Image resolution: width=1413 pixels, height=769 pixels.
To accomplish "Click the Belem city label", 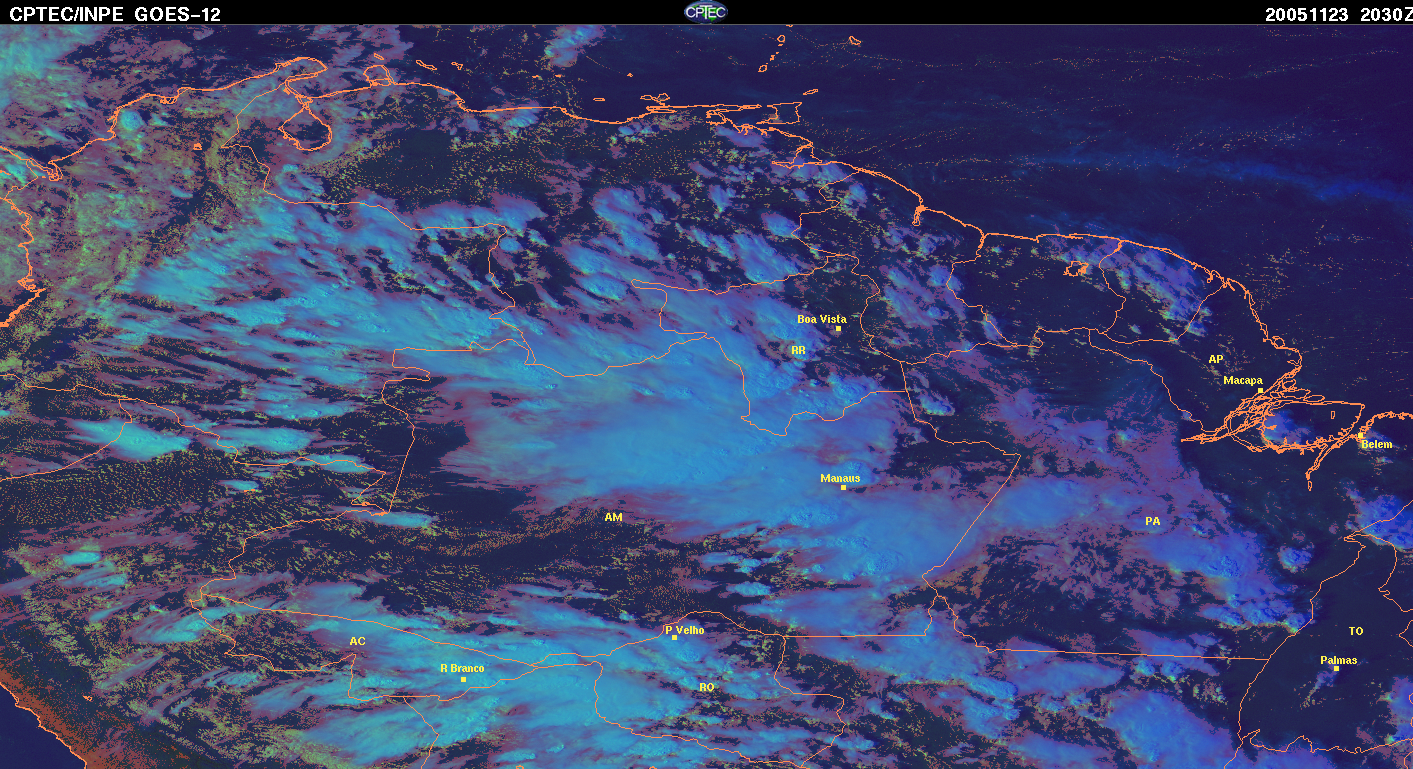I will [x=1376, y=444].
